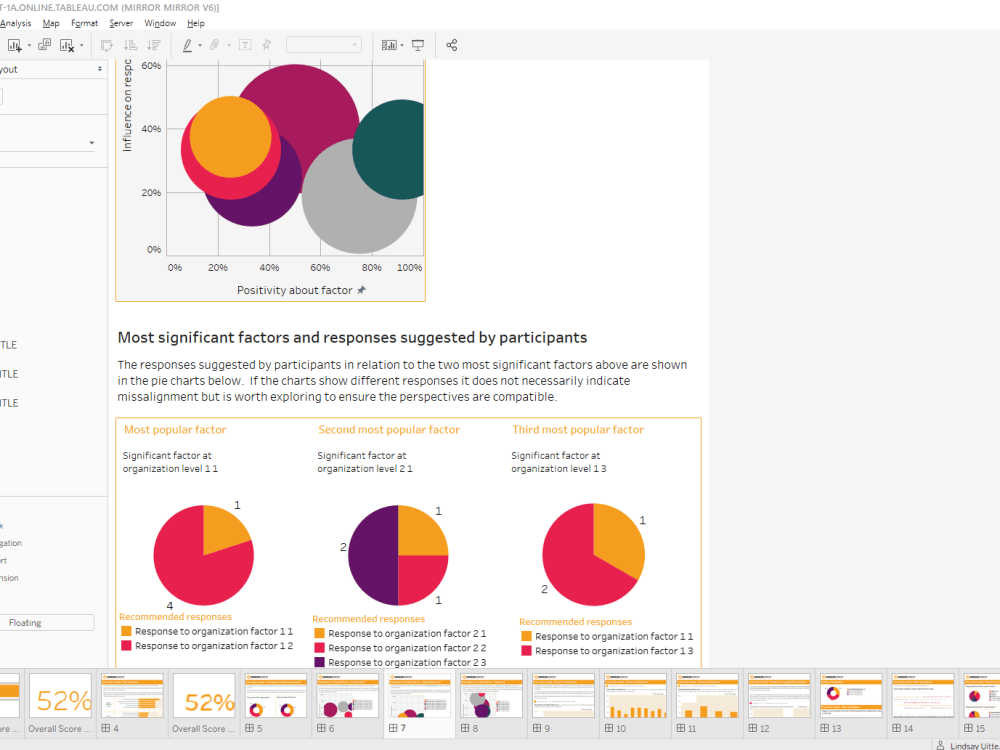Click the Show/Hide Cards icon

click(388, 45)
